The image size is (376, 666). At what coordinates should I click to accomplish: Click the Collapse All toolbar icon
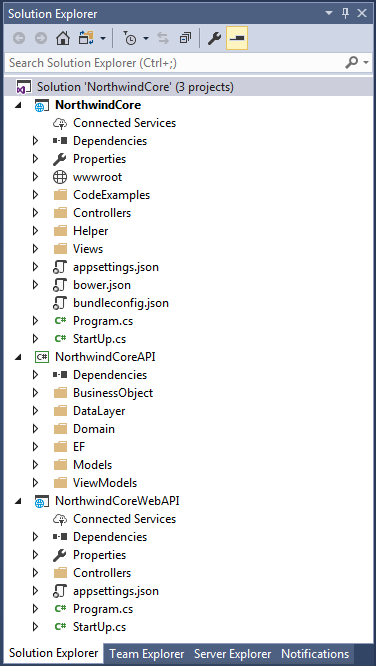[x=185, y=39]
